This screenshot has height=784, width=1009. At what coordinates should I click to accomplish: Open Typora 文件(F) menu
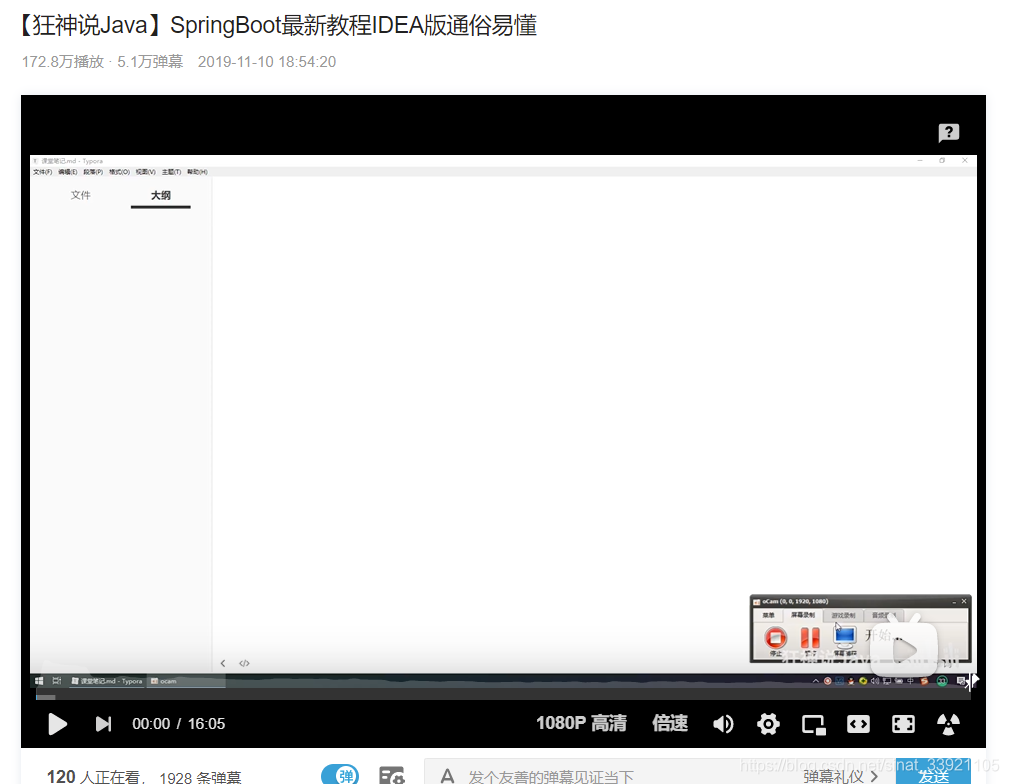(42, 172)
